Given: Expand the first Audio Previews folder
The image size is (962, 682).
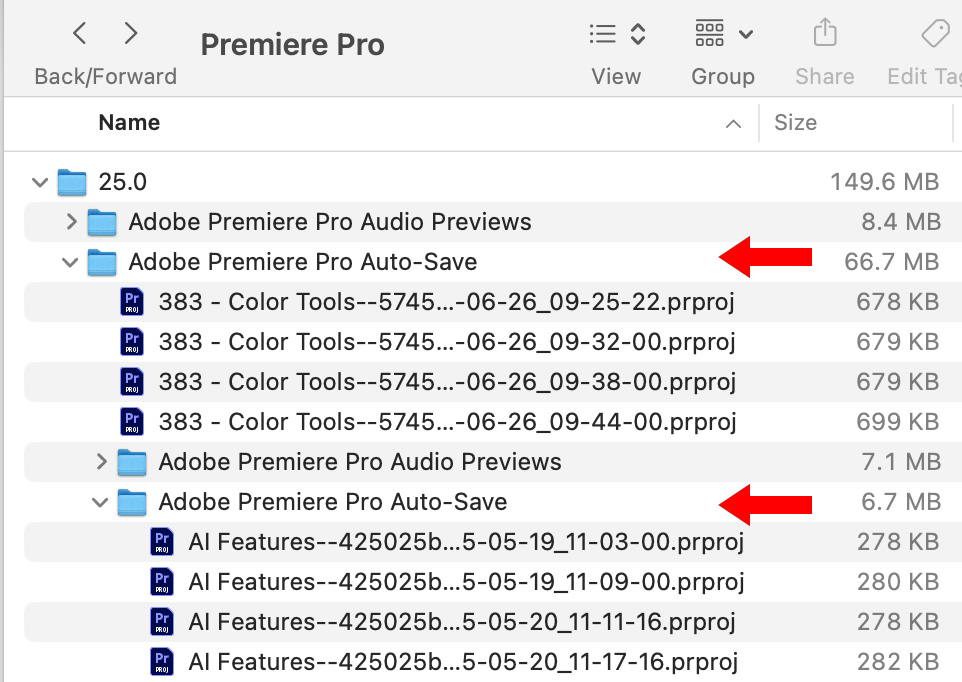Looking at the screenshot, I should pos(70,222).
